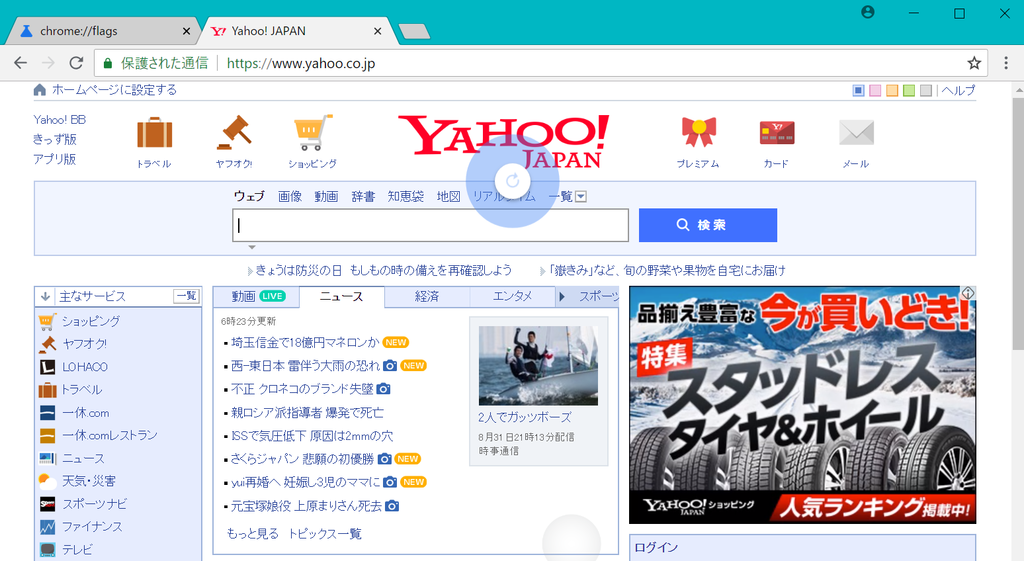This screenshot has width=1024, height=561.
Task: Click the ヤフオク! gavel icon in services list
Action: coord(47,344)
